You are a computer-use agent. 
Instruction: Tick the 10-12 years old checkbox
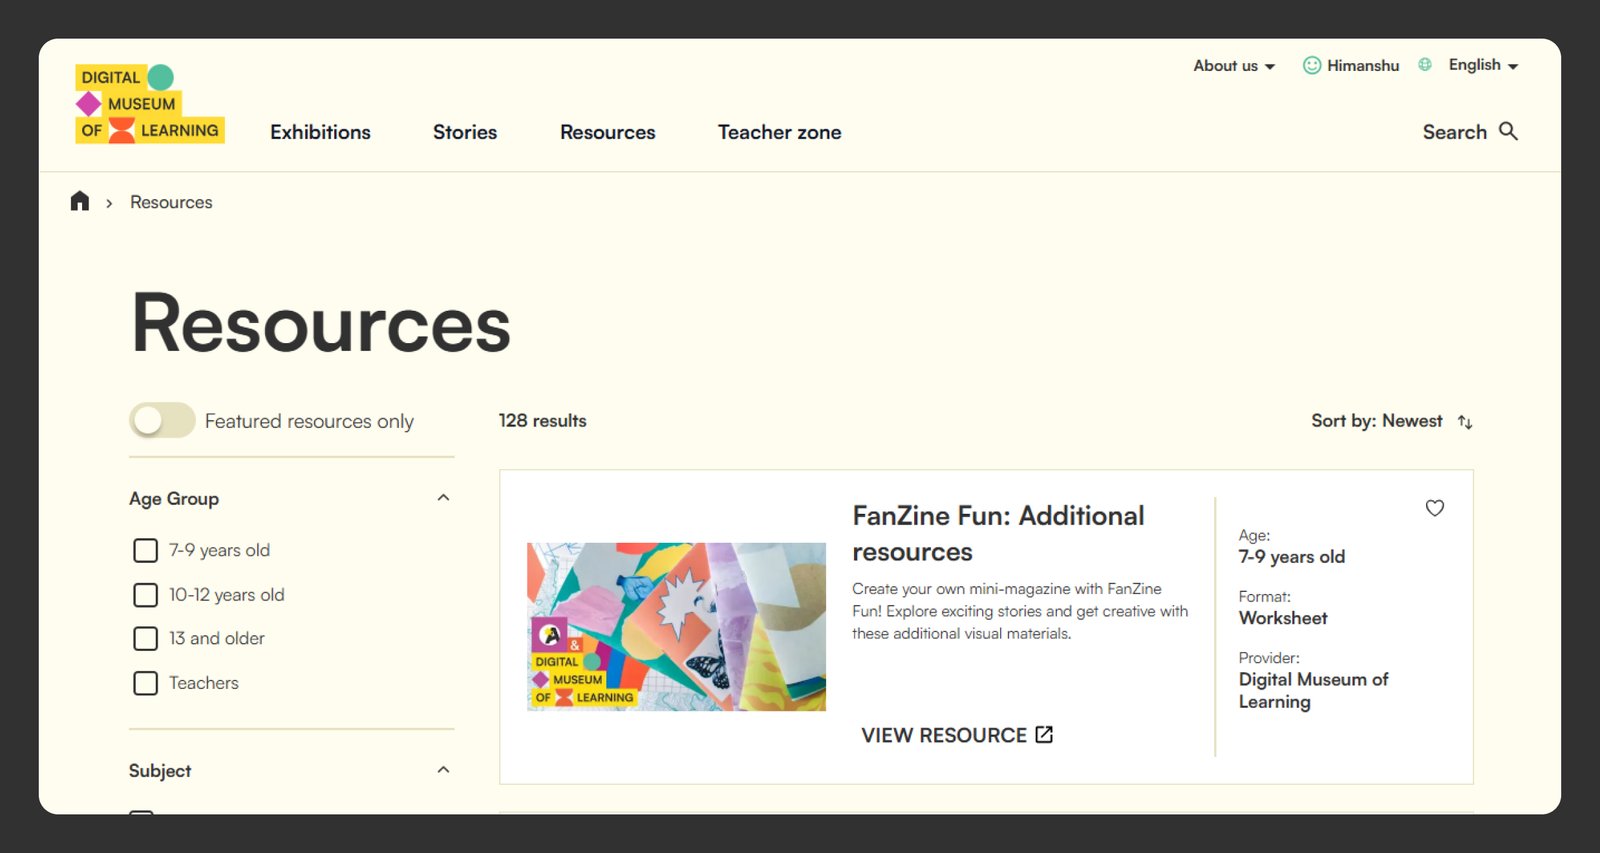point(146,595)
